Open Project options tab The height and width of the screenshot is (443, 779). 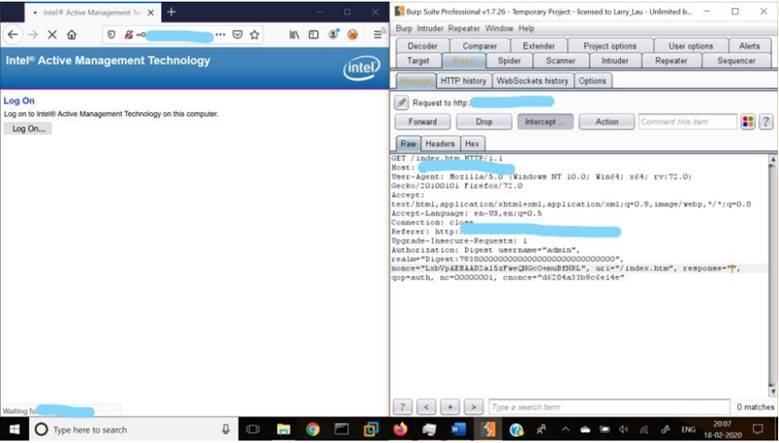610,46
